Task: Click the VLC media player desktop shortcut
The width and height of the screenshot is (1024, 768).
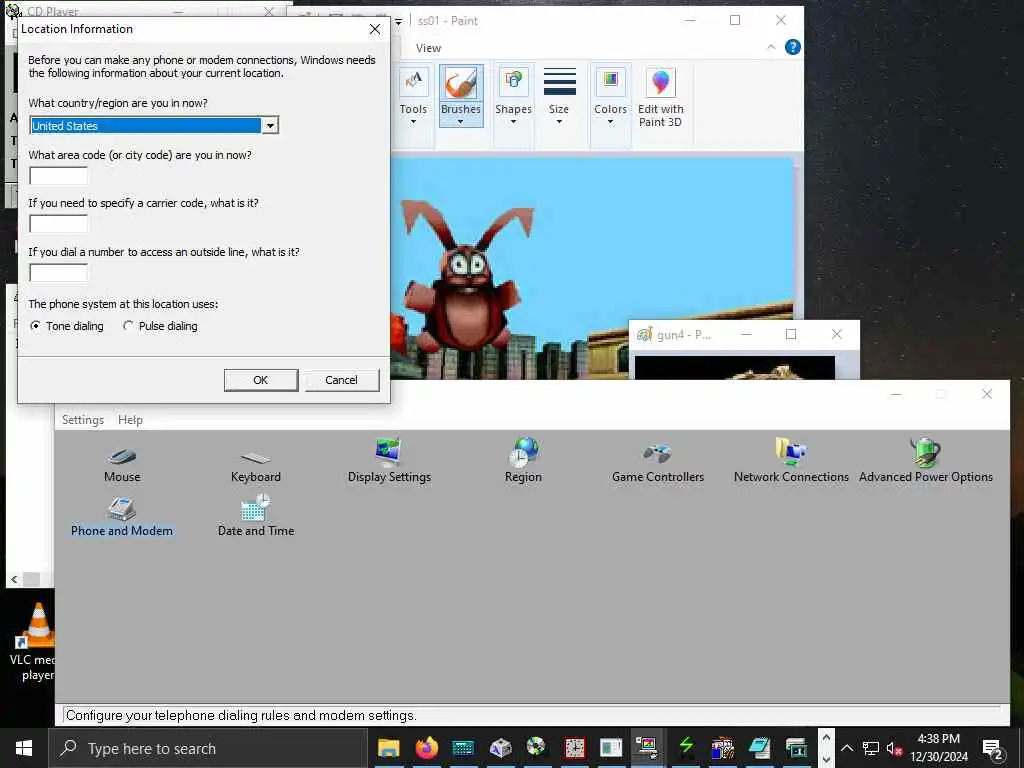Action: [x=36, y=643]
